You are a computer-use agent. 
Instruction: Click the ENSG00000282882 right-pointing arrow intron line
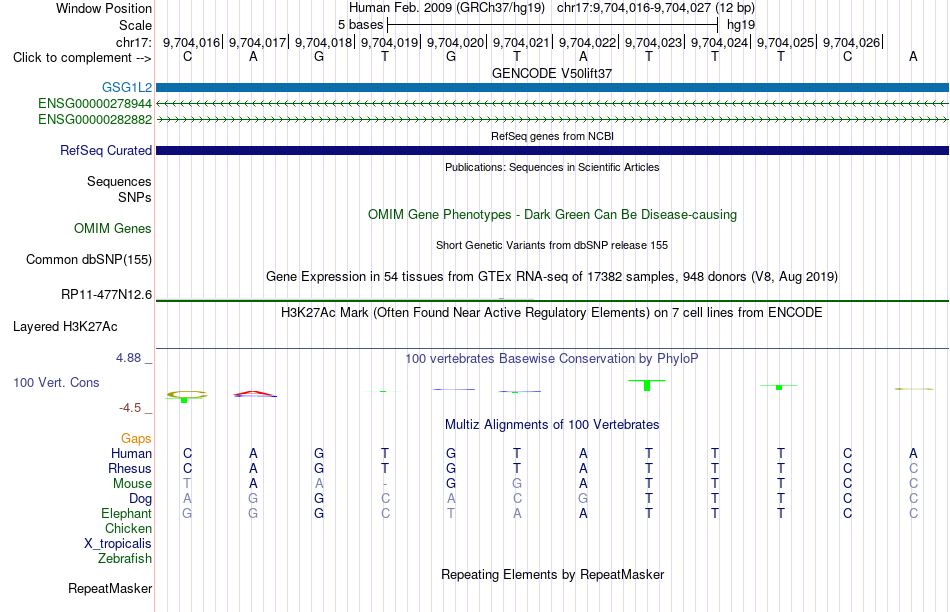click(553, 120)
